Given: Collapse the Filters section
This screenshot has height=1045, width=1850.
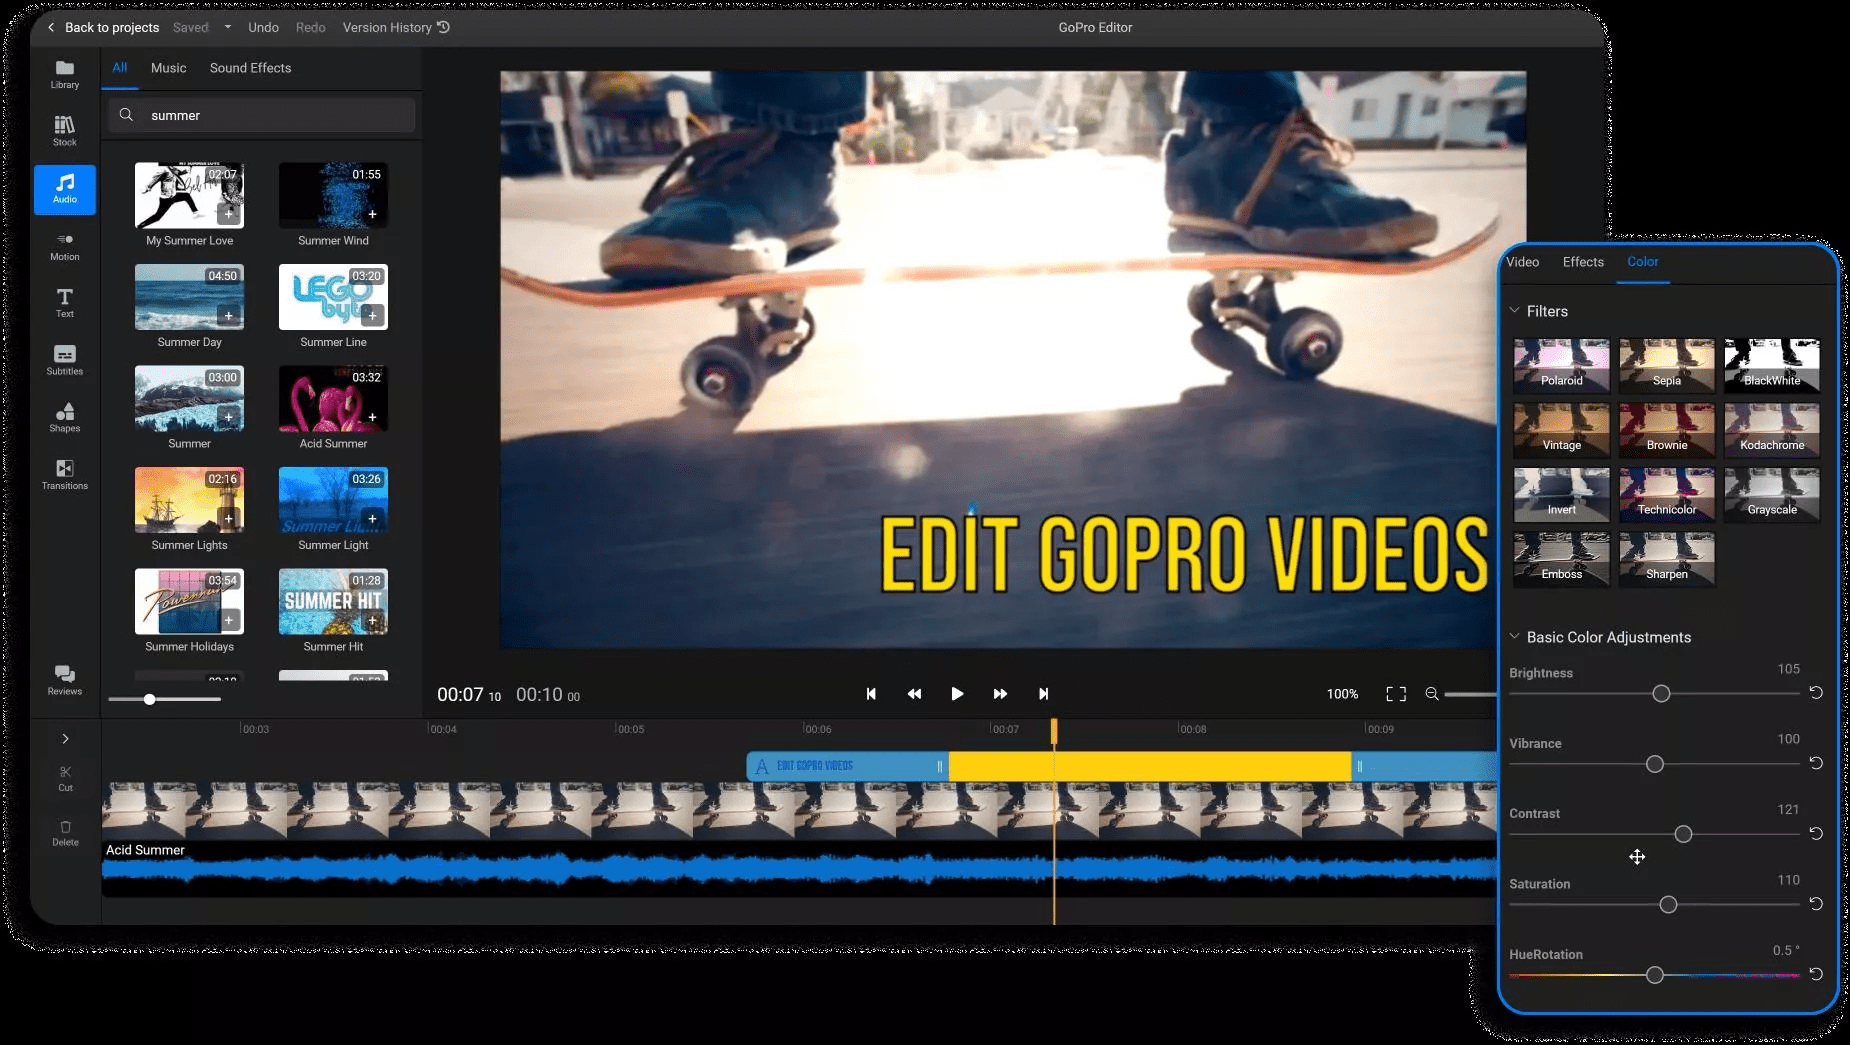Looking at the screenshot, I should 1516,311.
